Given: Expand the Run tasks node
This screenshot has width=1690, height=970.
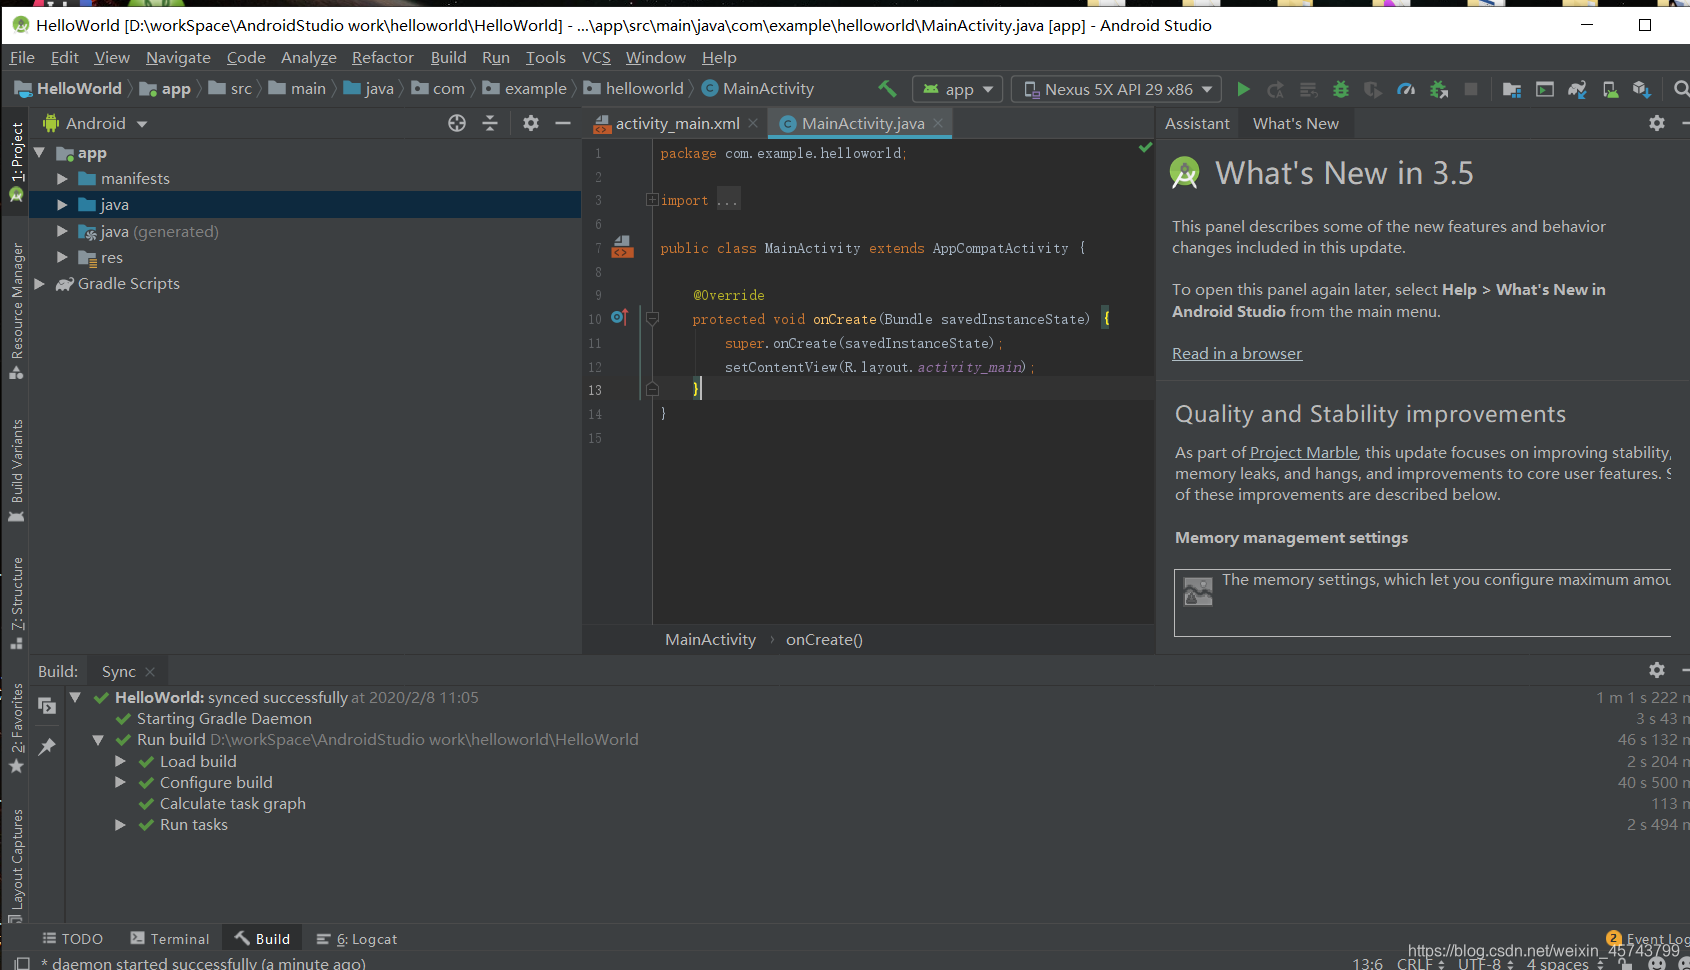Looking at the screenshot, I should pyautogui.click(x=120, y=825).
